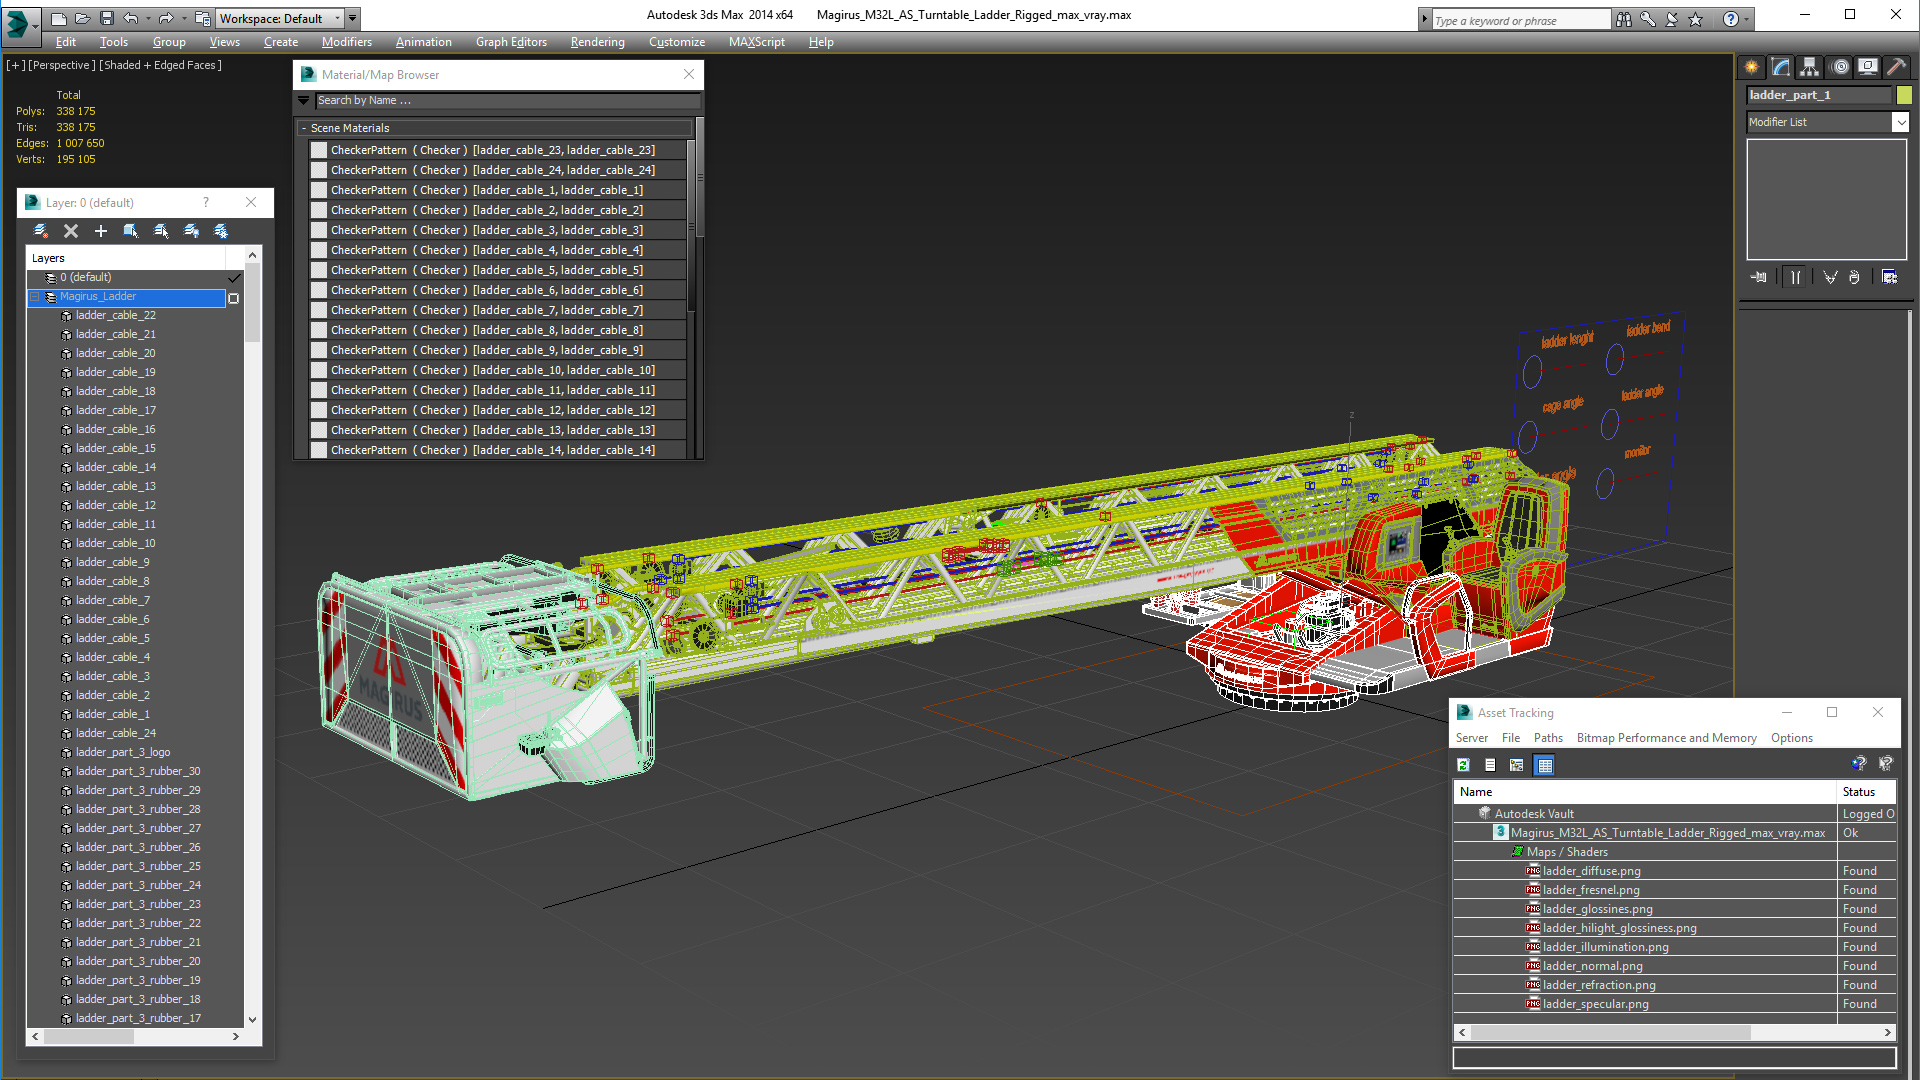Click the Project Folder icon near Workspace
Image resolution: width=1920 pixels, height=1080 pixels.
click(x=203, y=18)
